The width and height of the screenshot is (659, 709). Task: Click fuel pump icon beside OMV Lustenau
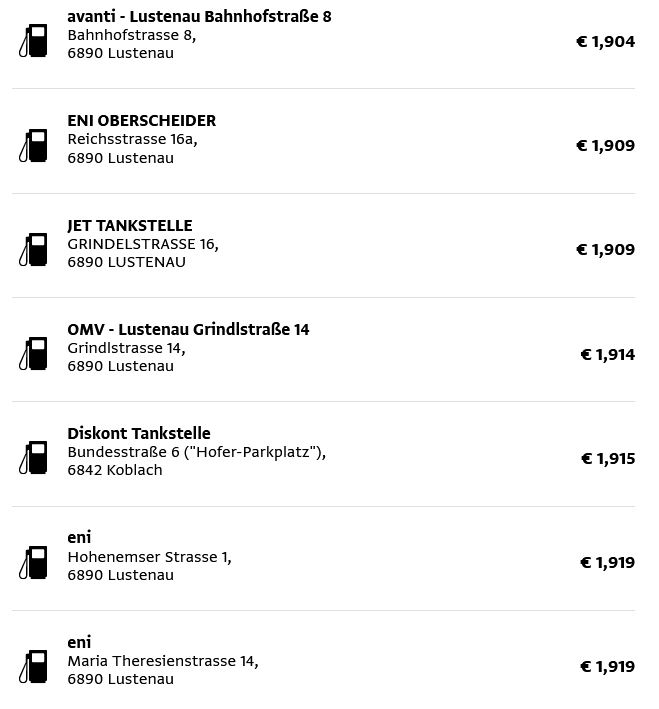coord(35,354)
